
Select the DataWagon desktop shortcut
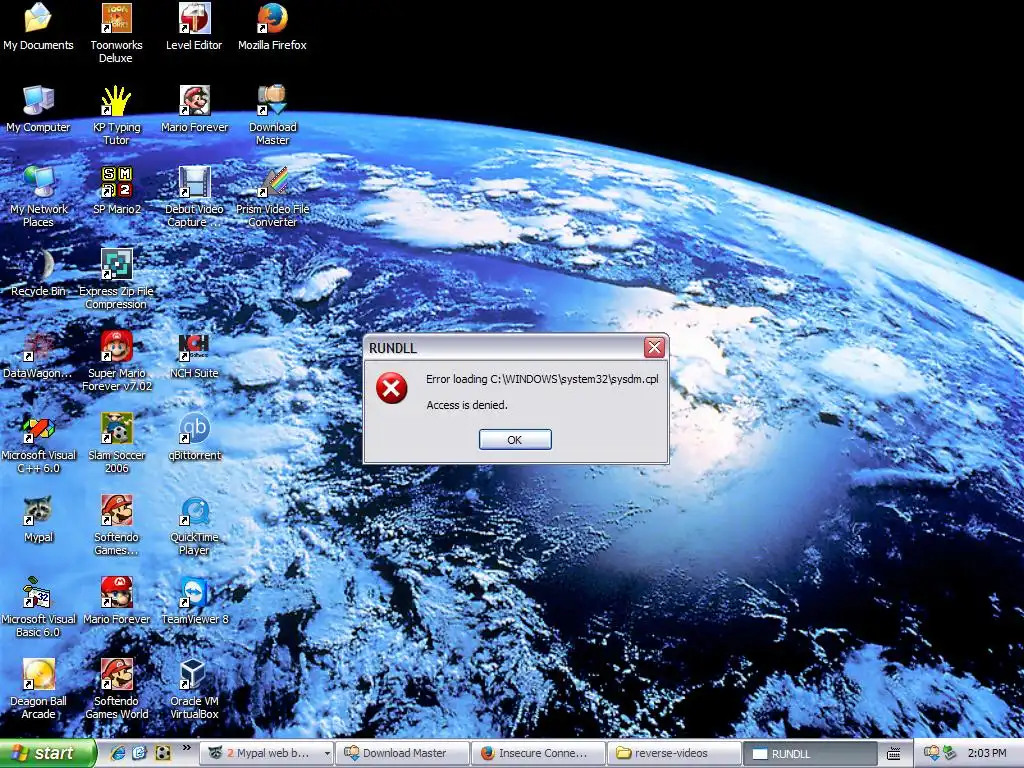[38, 356]
